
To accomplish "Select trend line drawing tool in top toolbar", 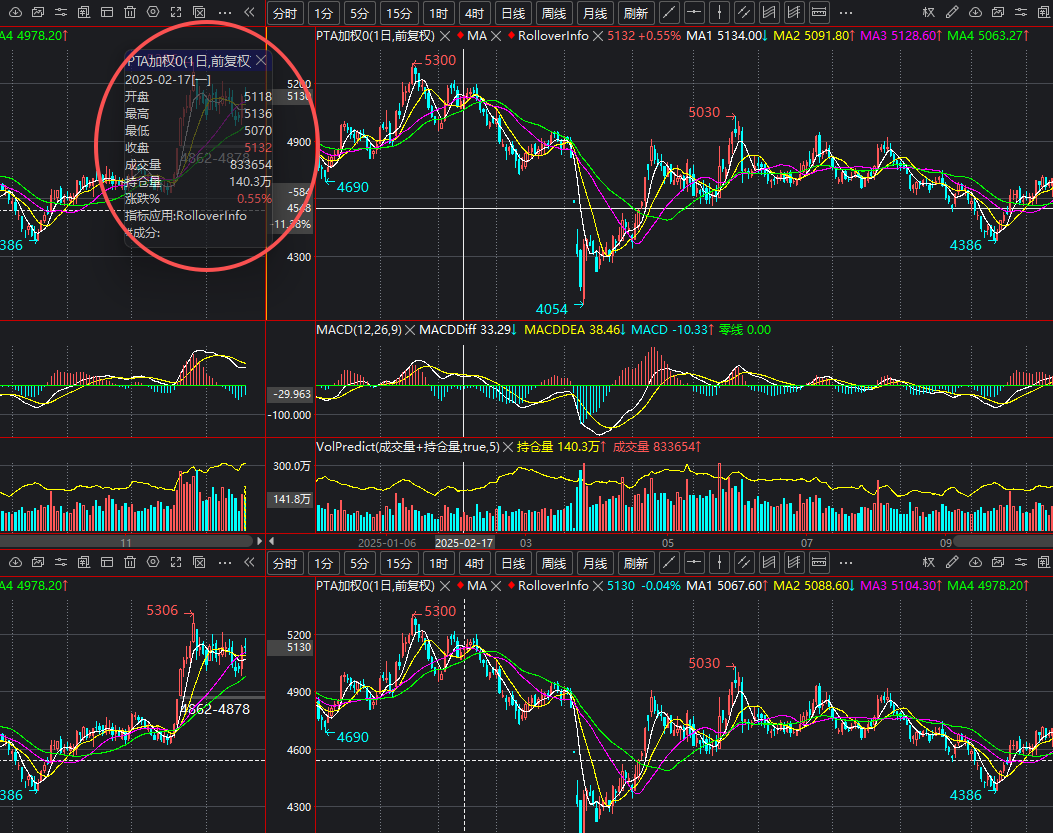I will point(668,13).
